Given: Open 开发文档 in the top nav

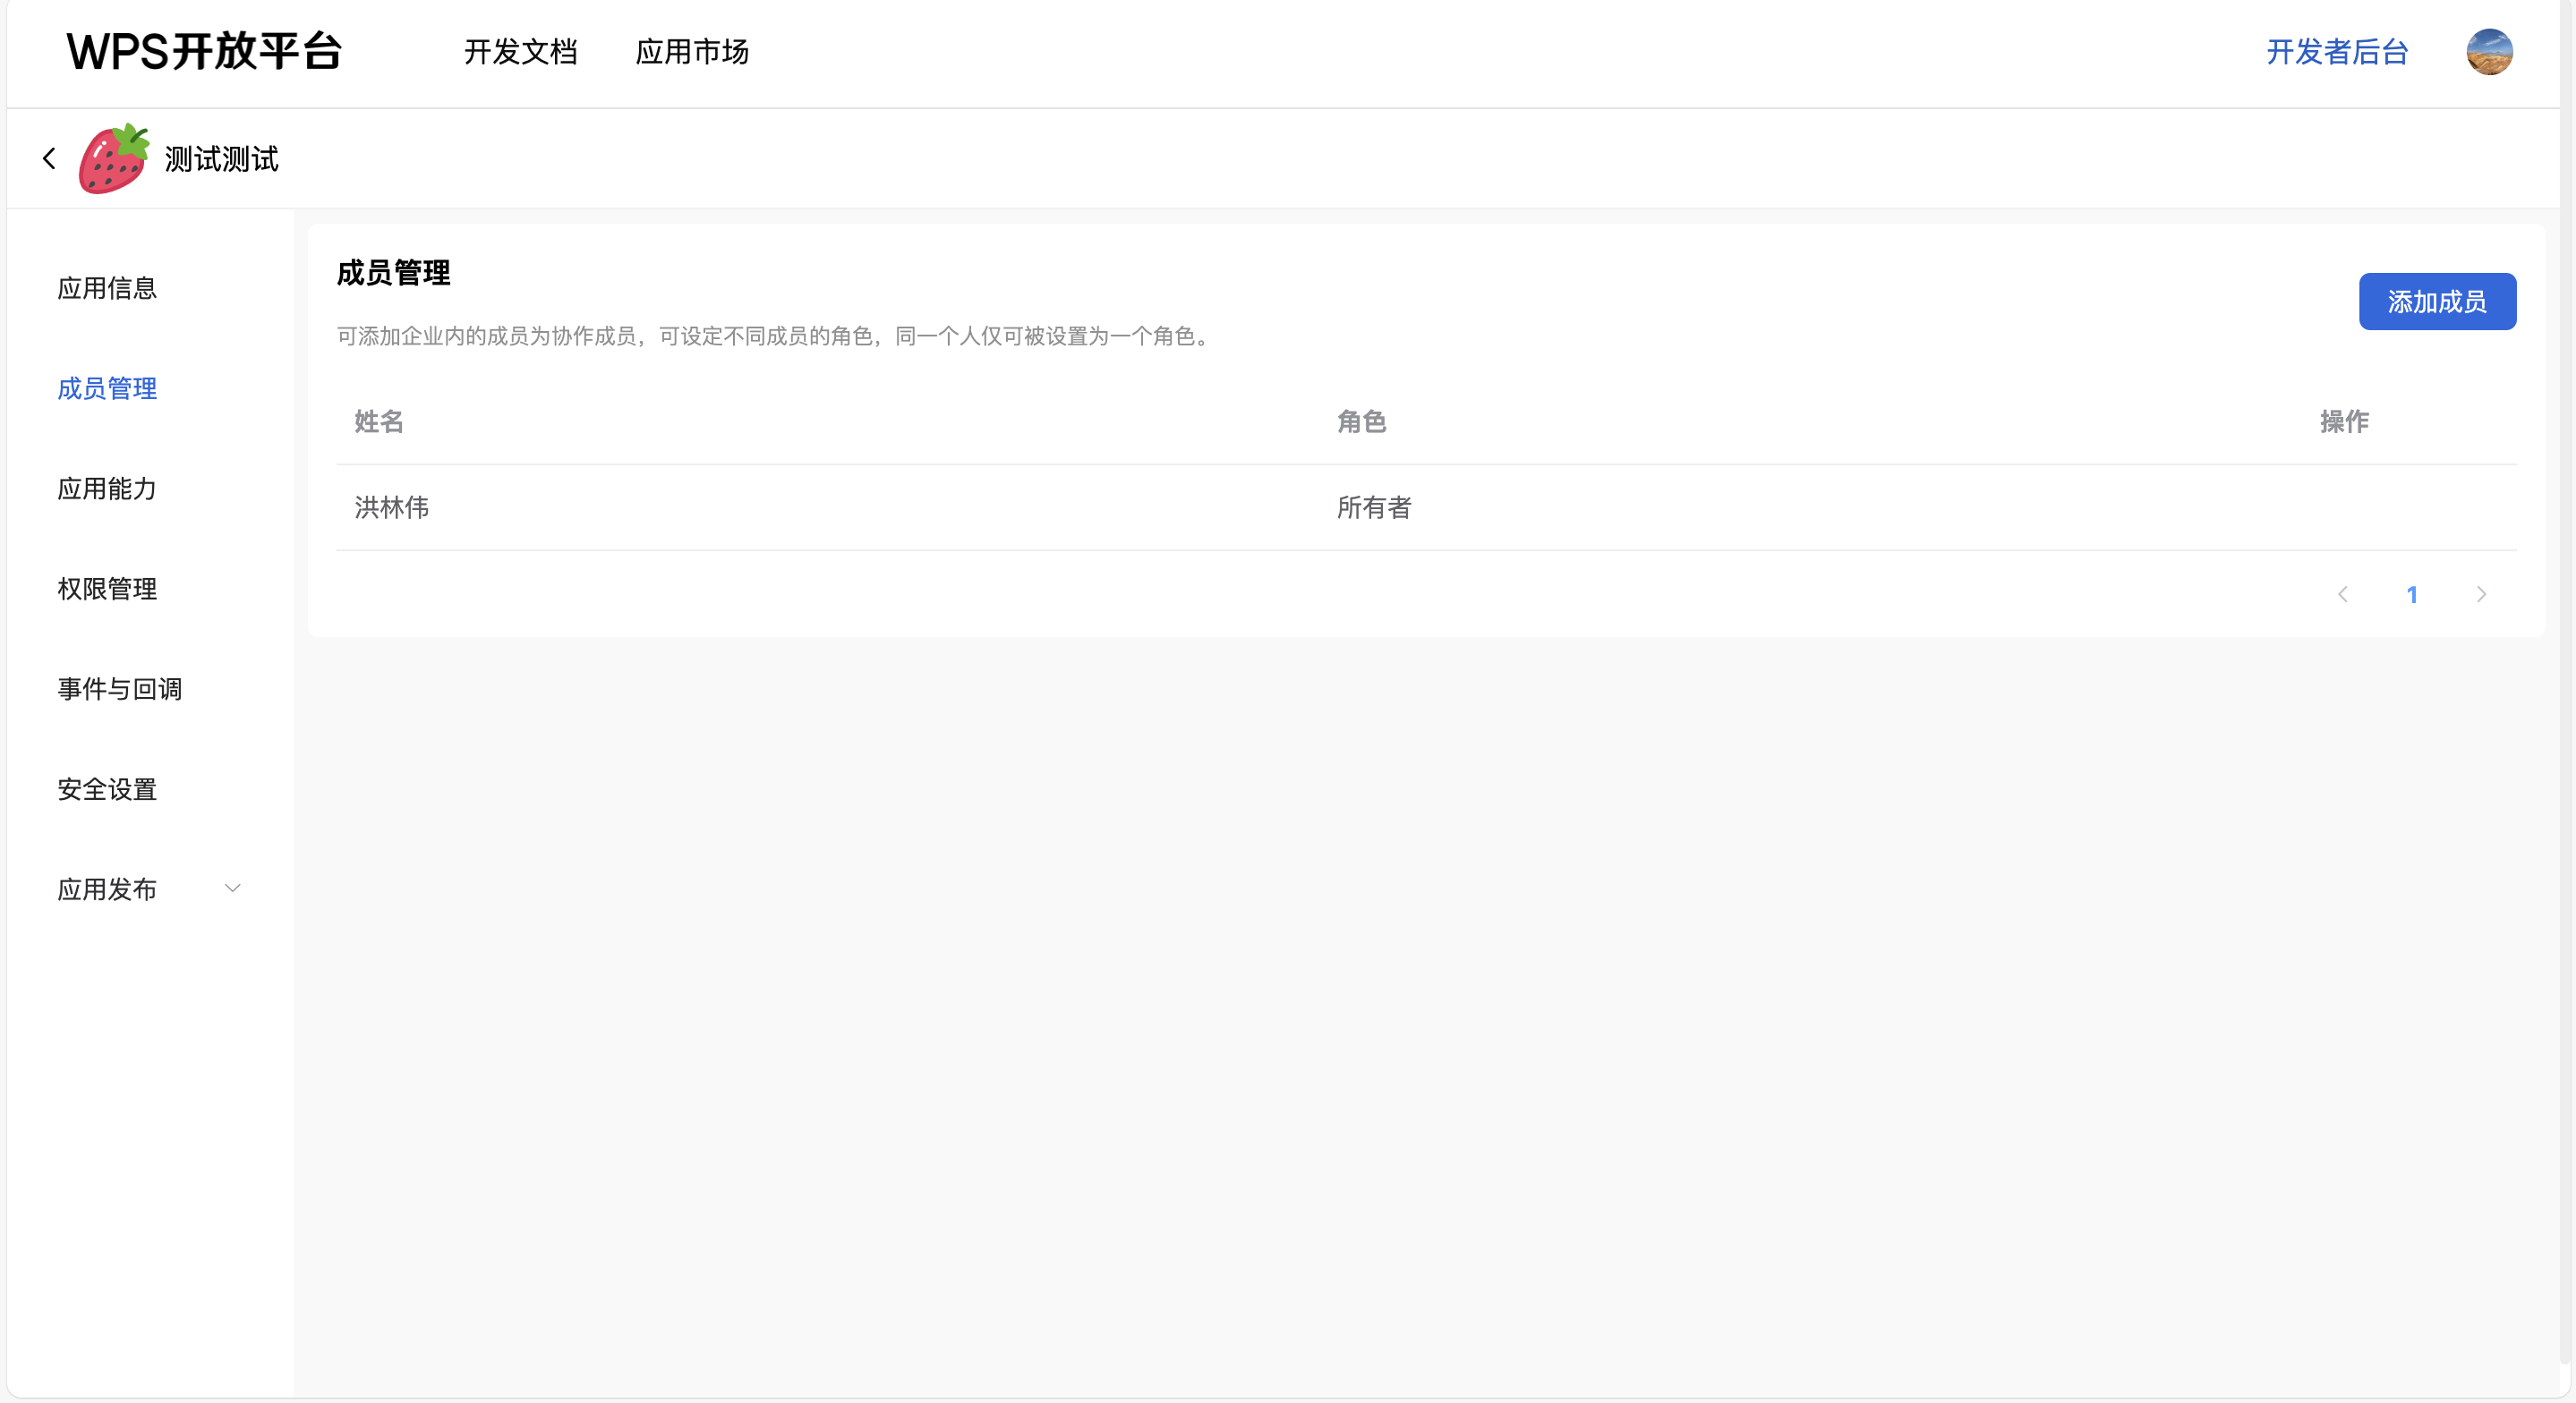Looking at the screenshot, I should [x=520, y=52].
